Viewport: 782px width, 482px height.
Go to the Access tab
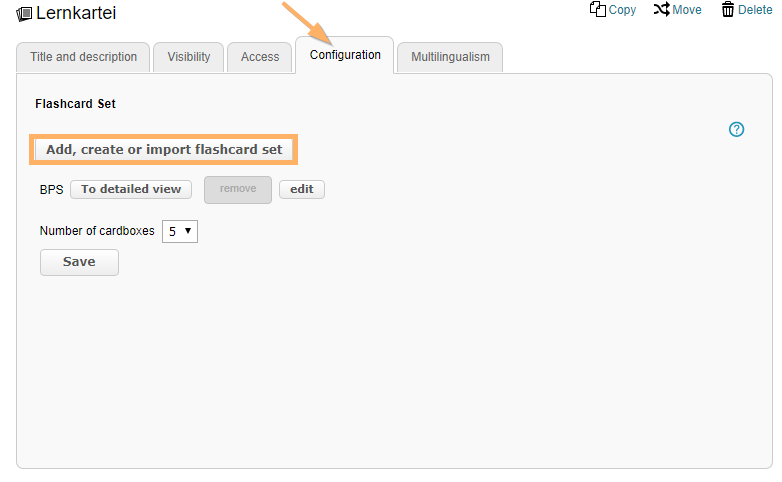click(260, 57)
